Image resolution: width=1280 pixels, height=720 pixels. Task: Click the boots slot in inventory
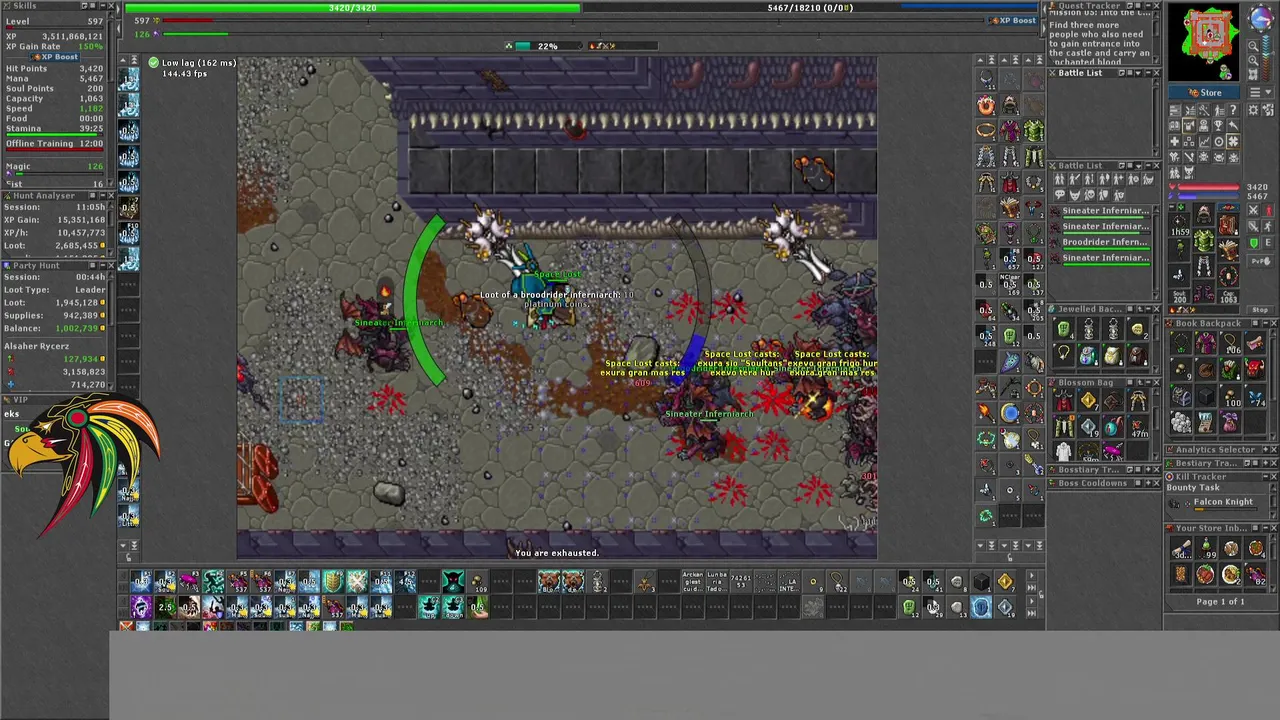[x=1204, y=291]
